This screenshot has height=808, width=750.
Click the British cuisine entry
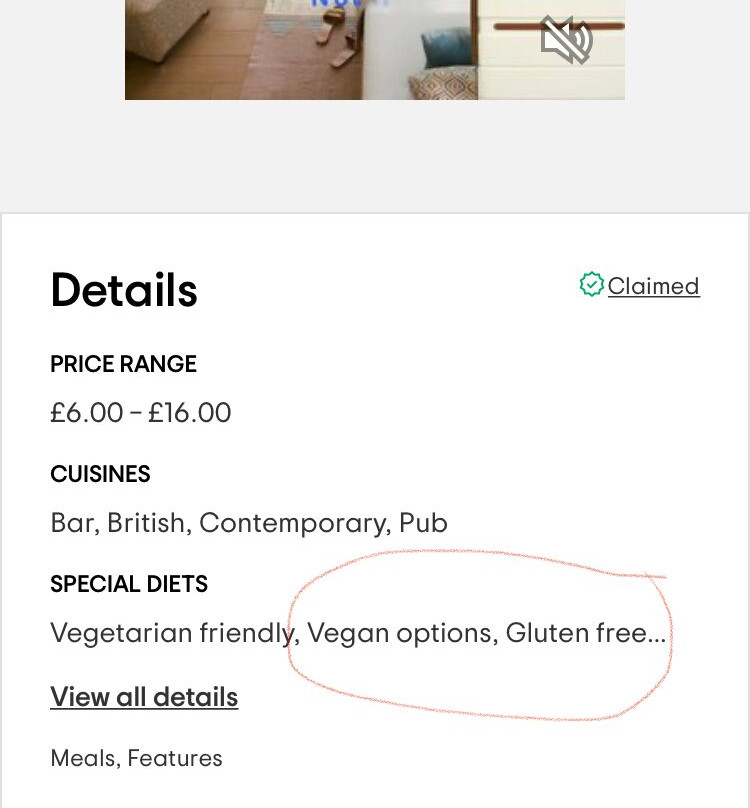[146, 523]
